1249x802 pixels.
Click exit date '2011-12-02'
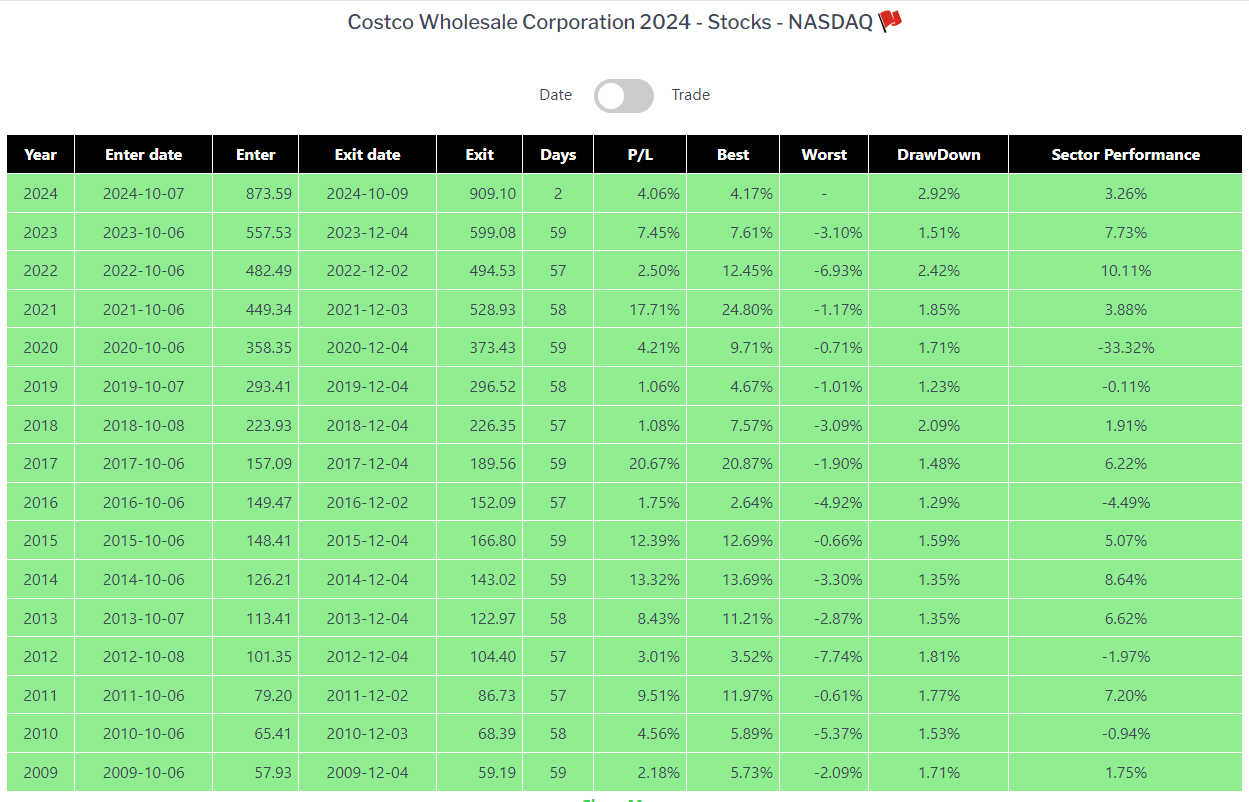tap(368, 696)
